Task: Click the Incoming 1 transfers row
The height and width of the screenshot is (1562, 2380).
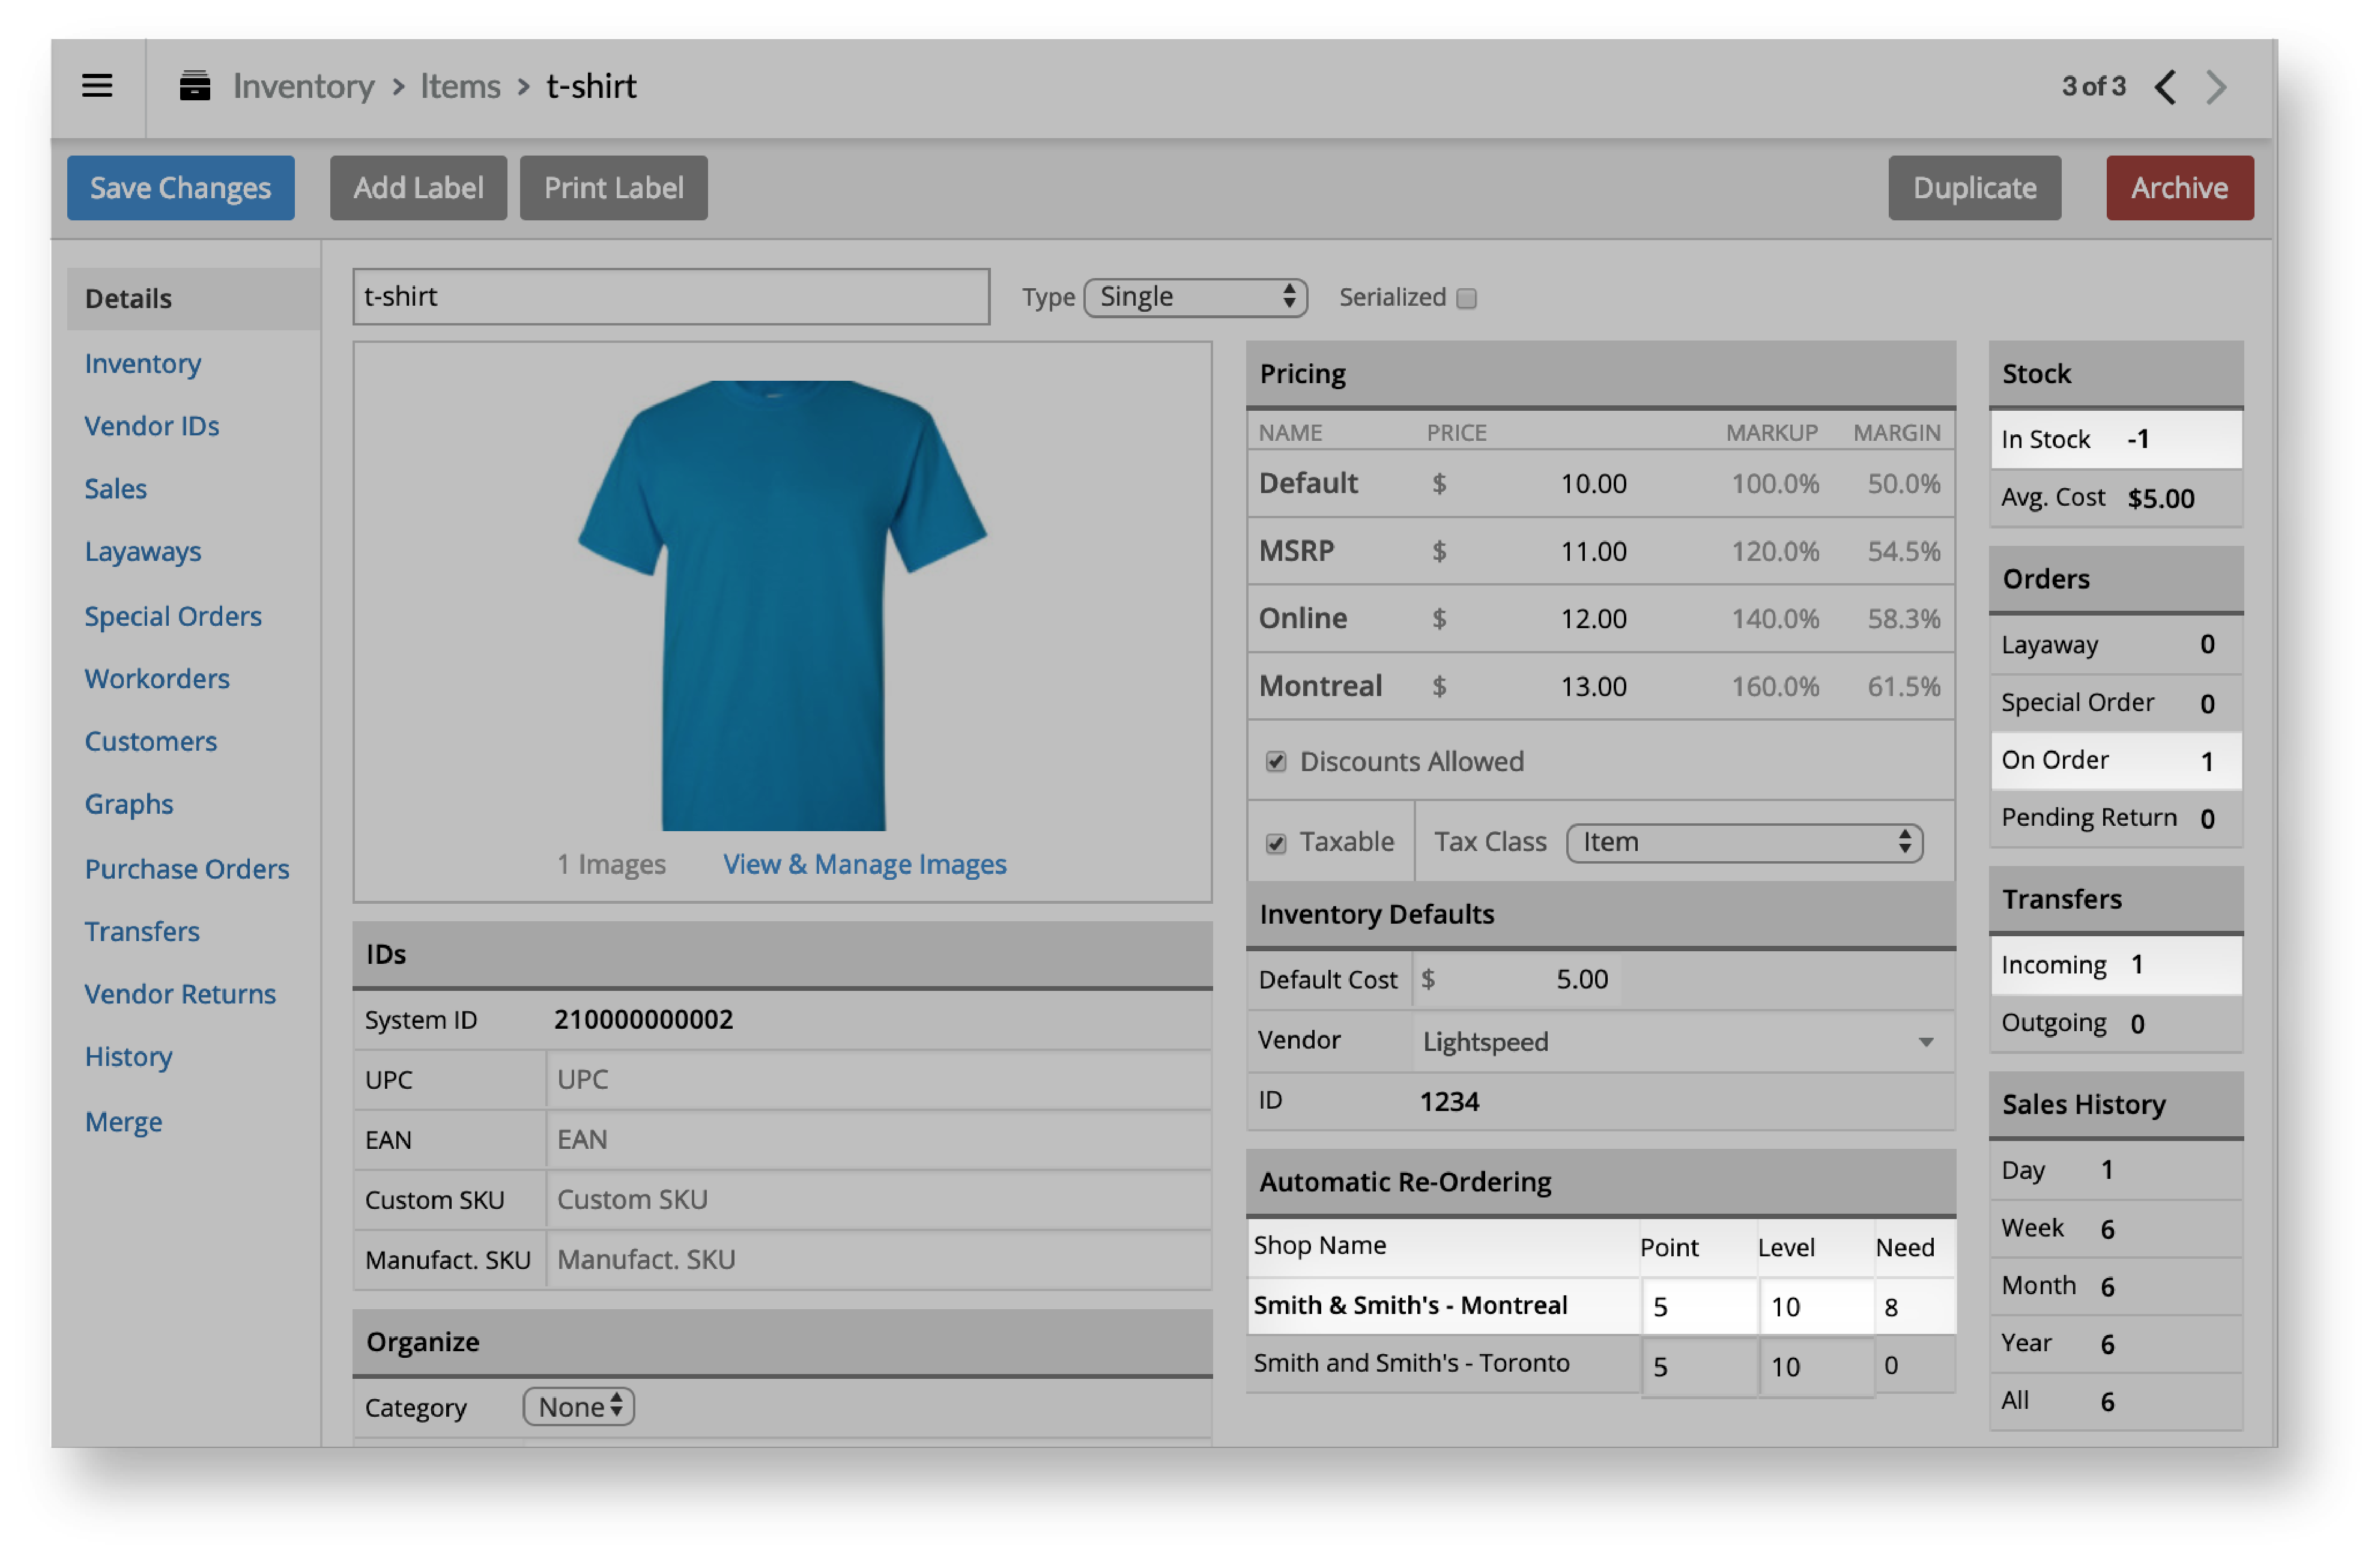Action: (2116, 966)
